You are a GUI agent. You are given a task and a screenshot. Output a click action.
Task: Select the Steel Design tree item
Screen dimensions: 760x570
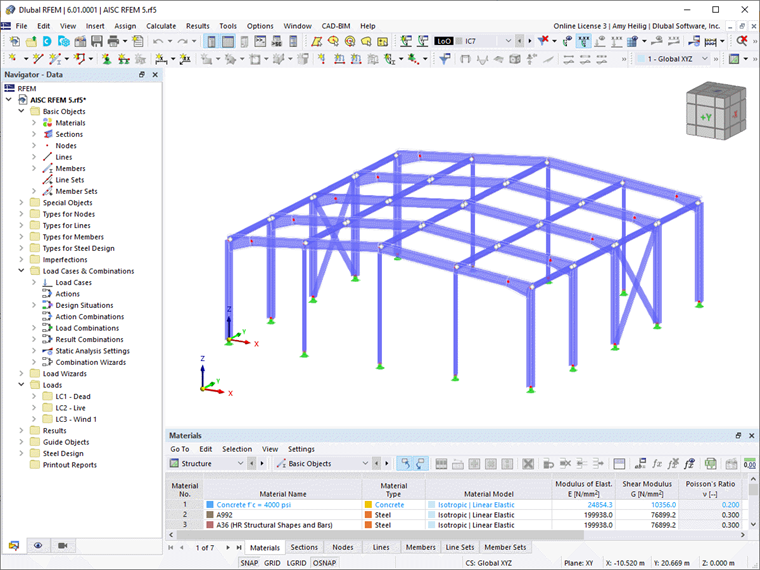tap(63, 454)
